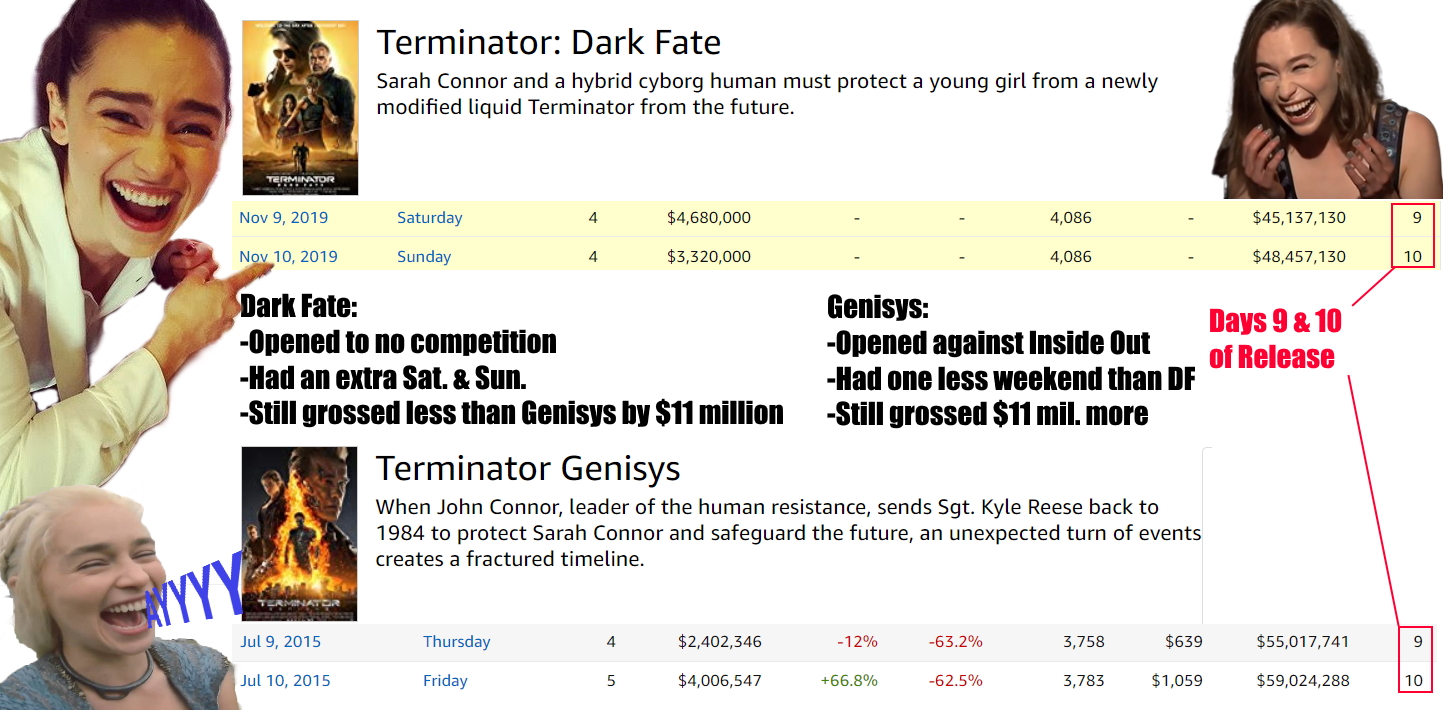Click the Thursday day link
This screenshot has width=1443, height=710.
coord(456,641)
